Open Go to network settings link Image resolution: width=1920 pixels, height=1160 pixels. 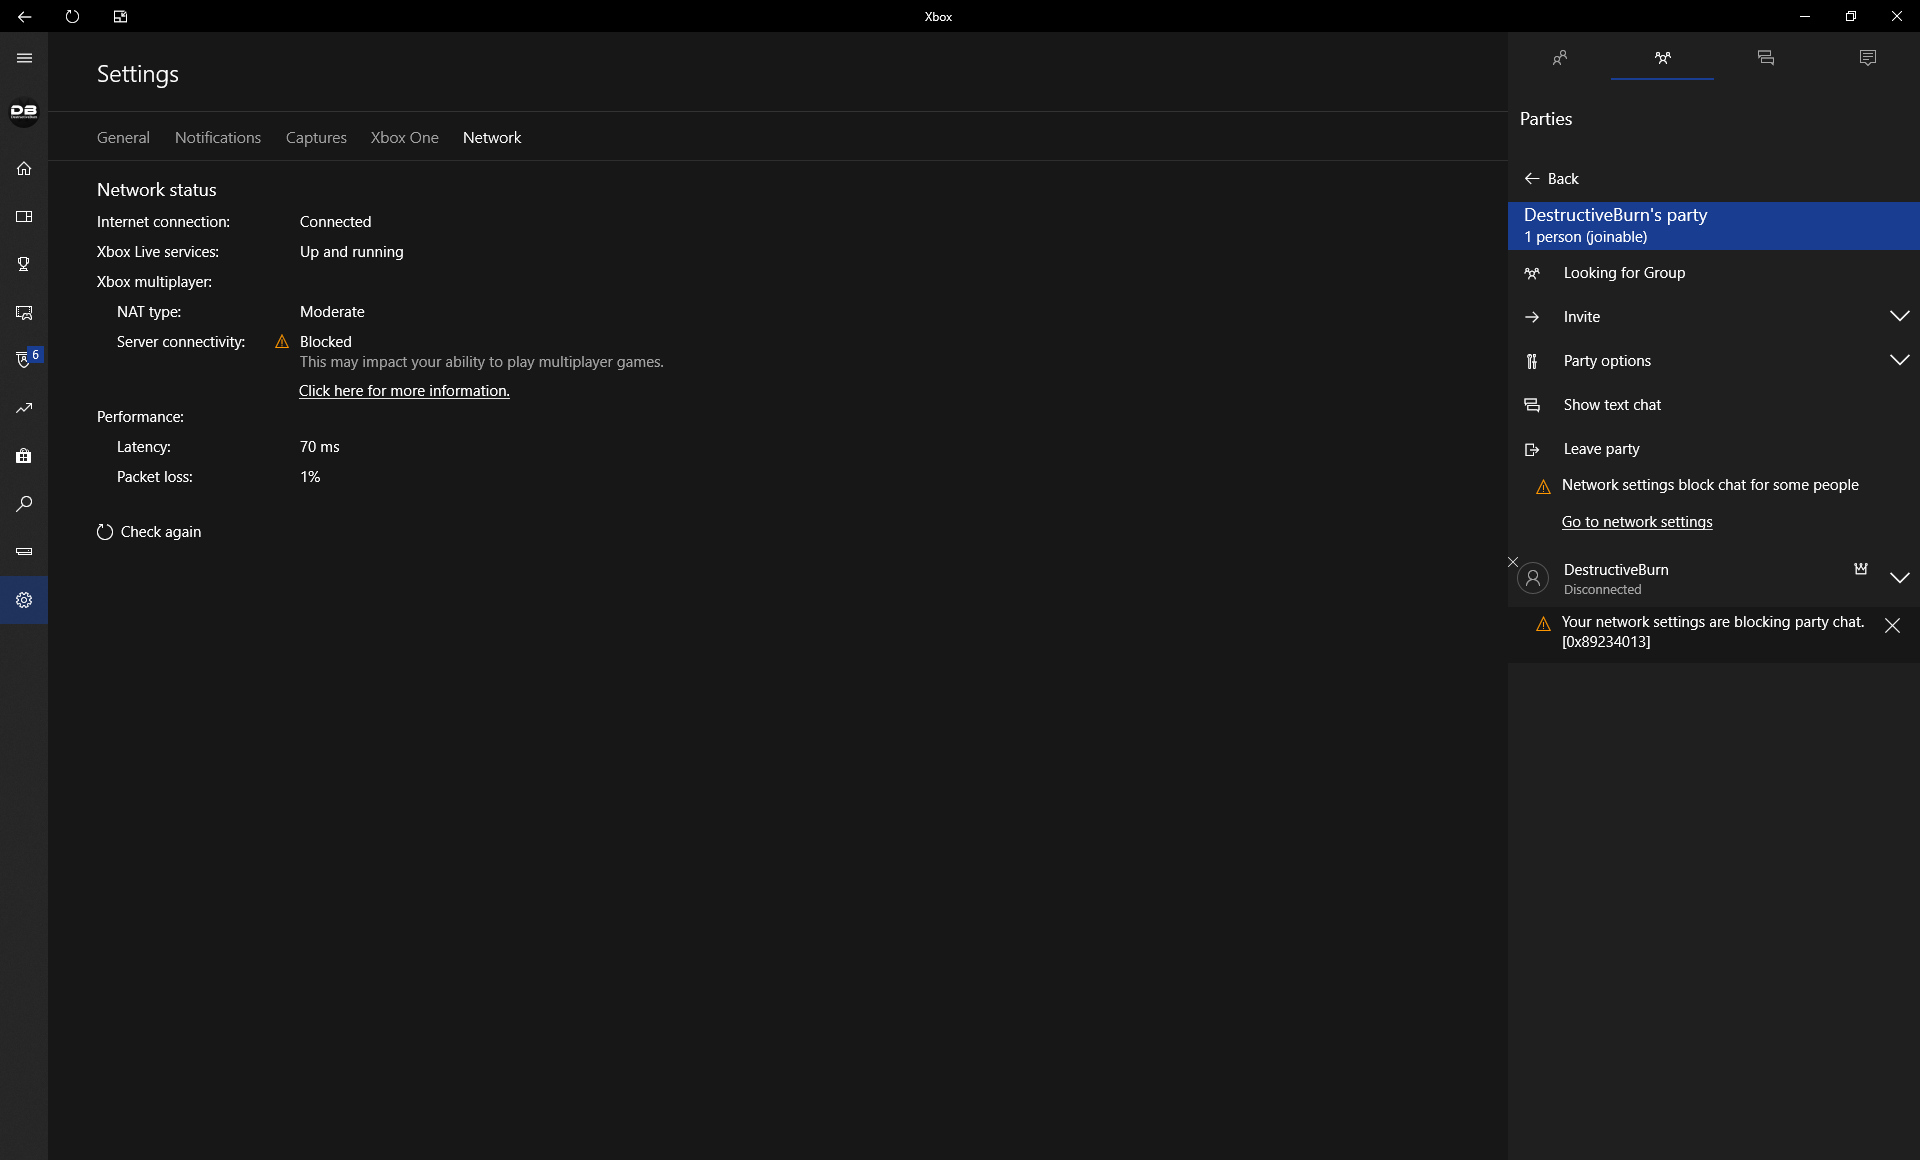[1636, 522]
